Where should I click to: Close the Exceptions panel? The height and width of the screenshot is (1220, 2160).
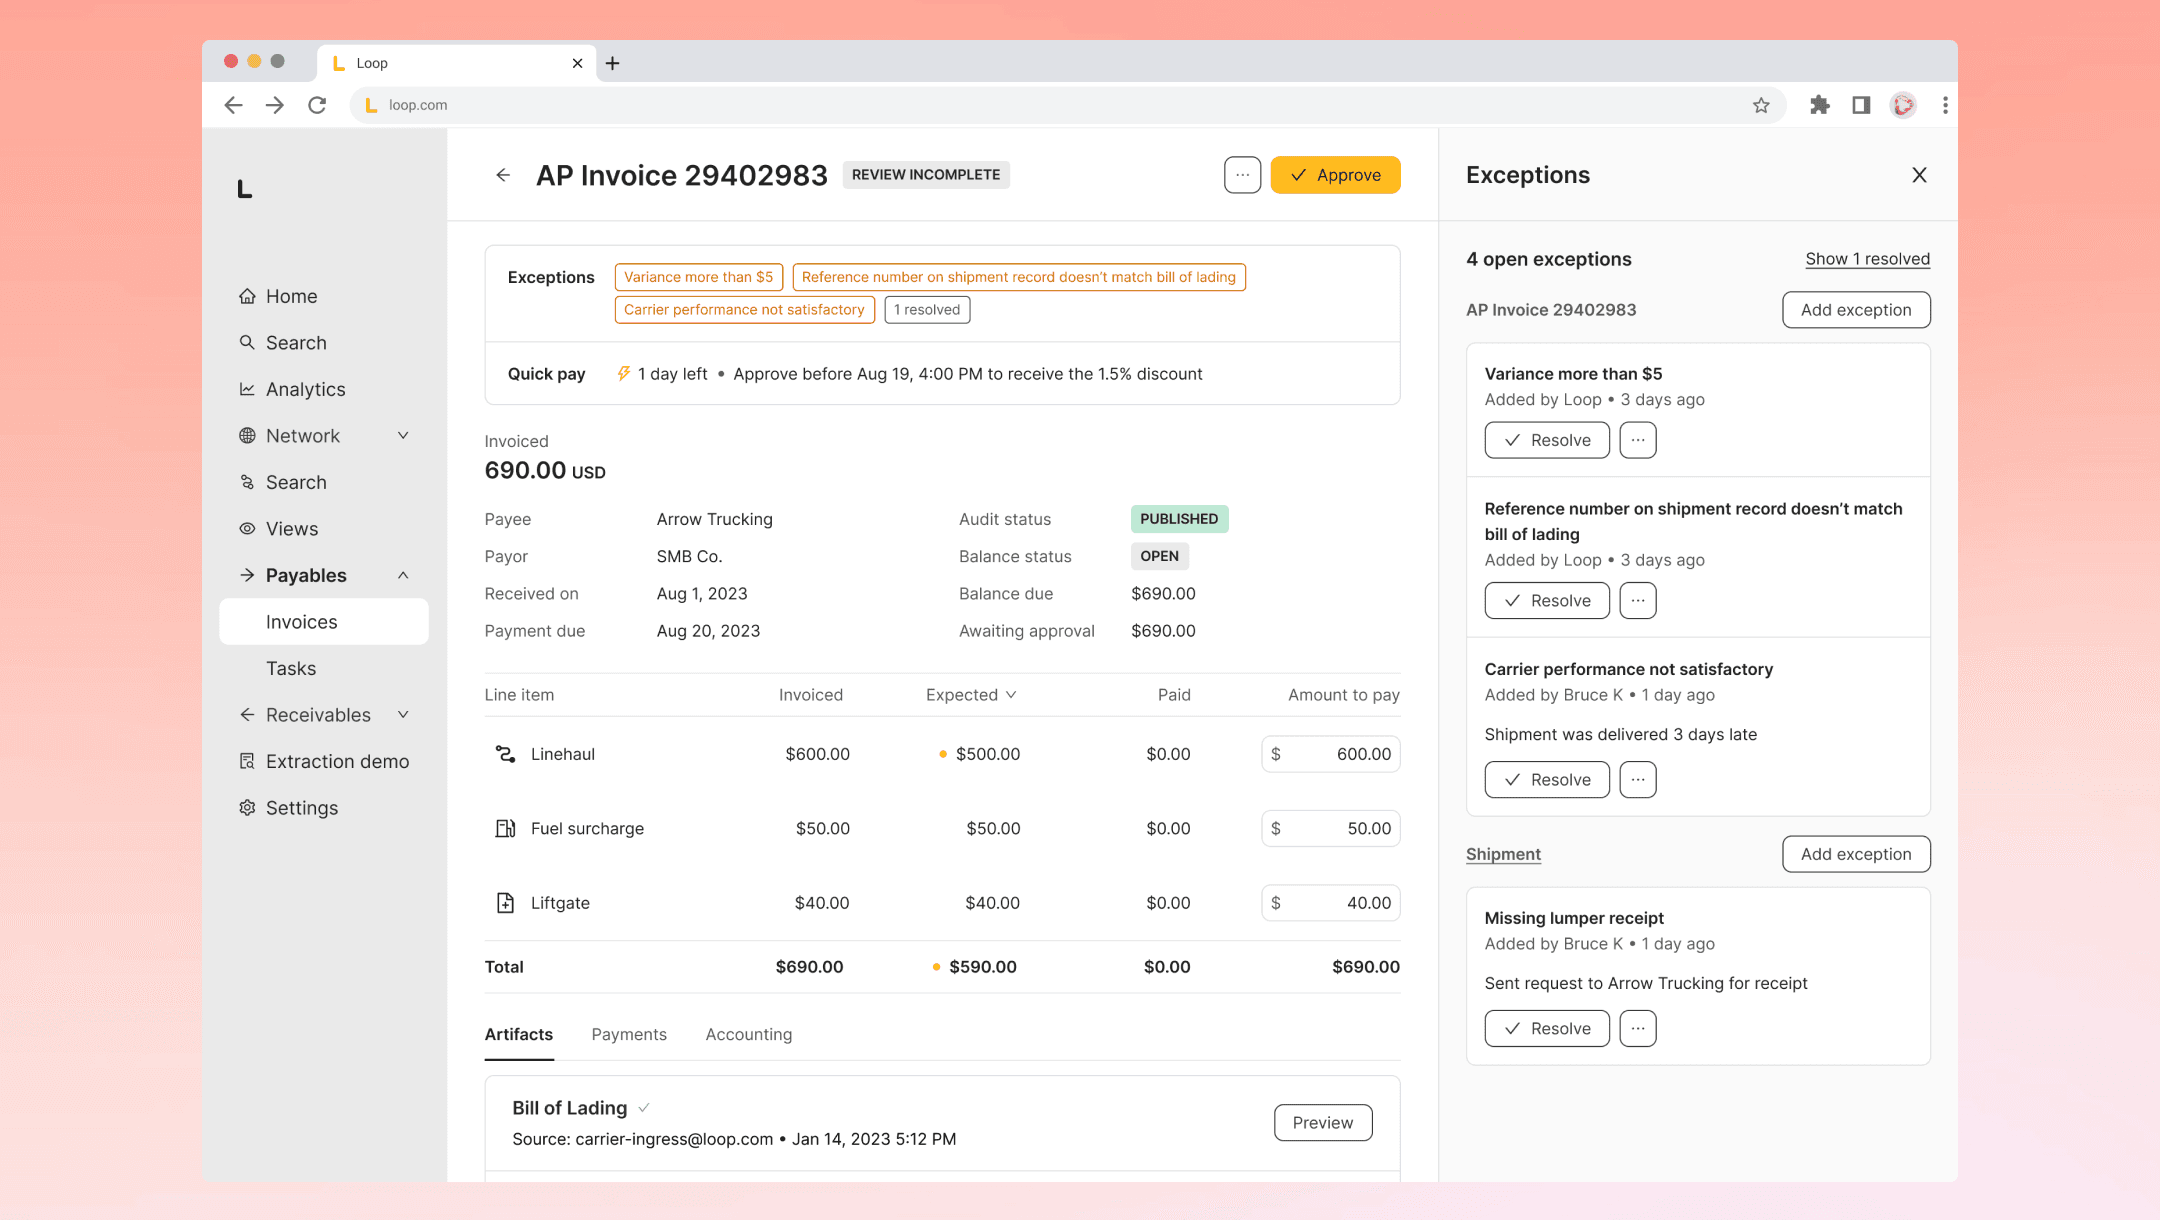(x=1919, y=175)
